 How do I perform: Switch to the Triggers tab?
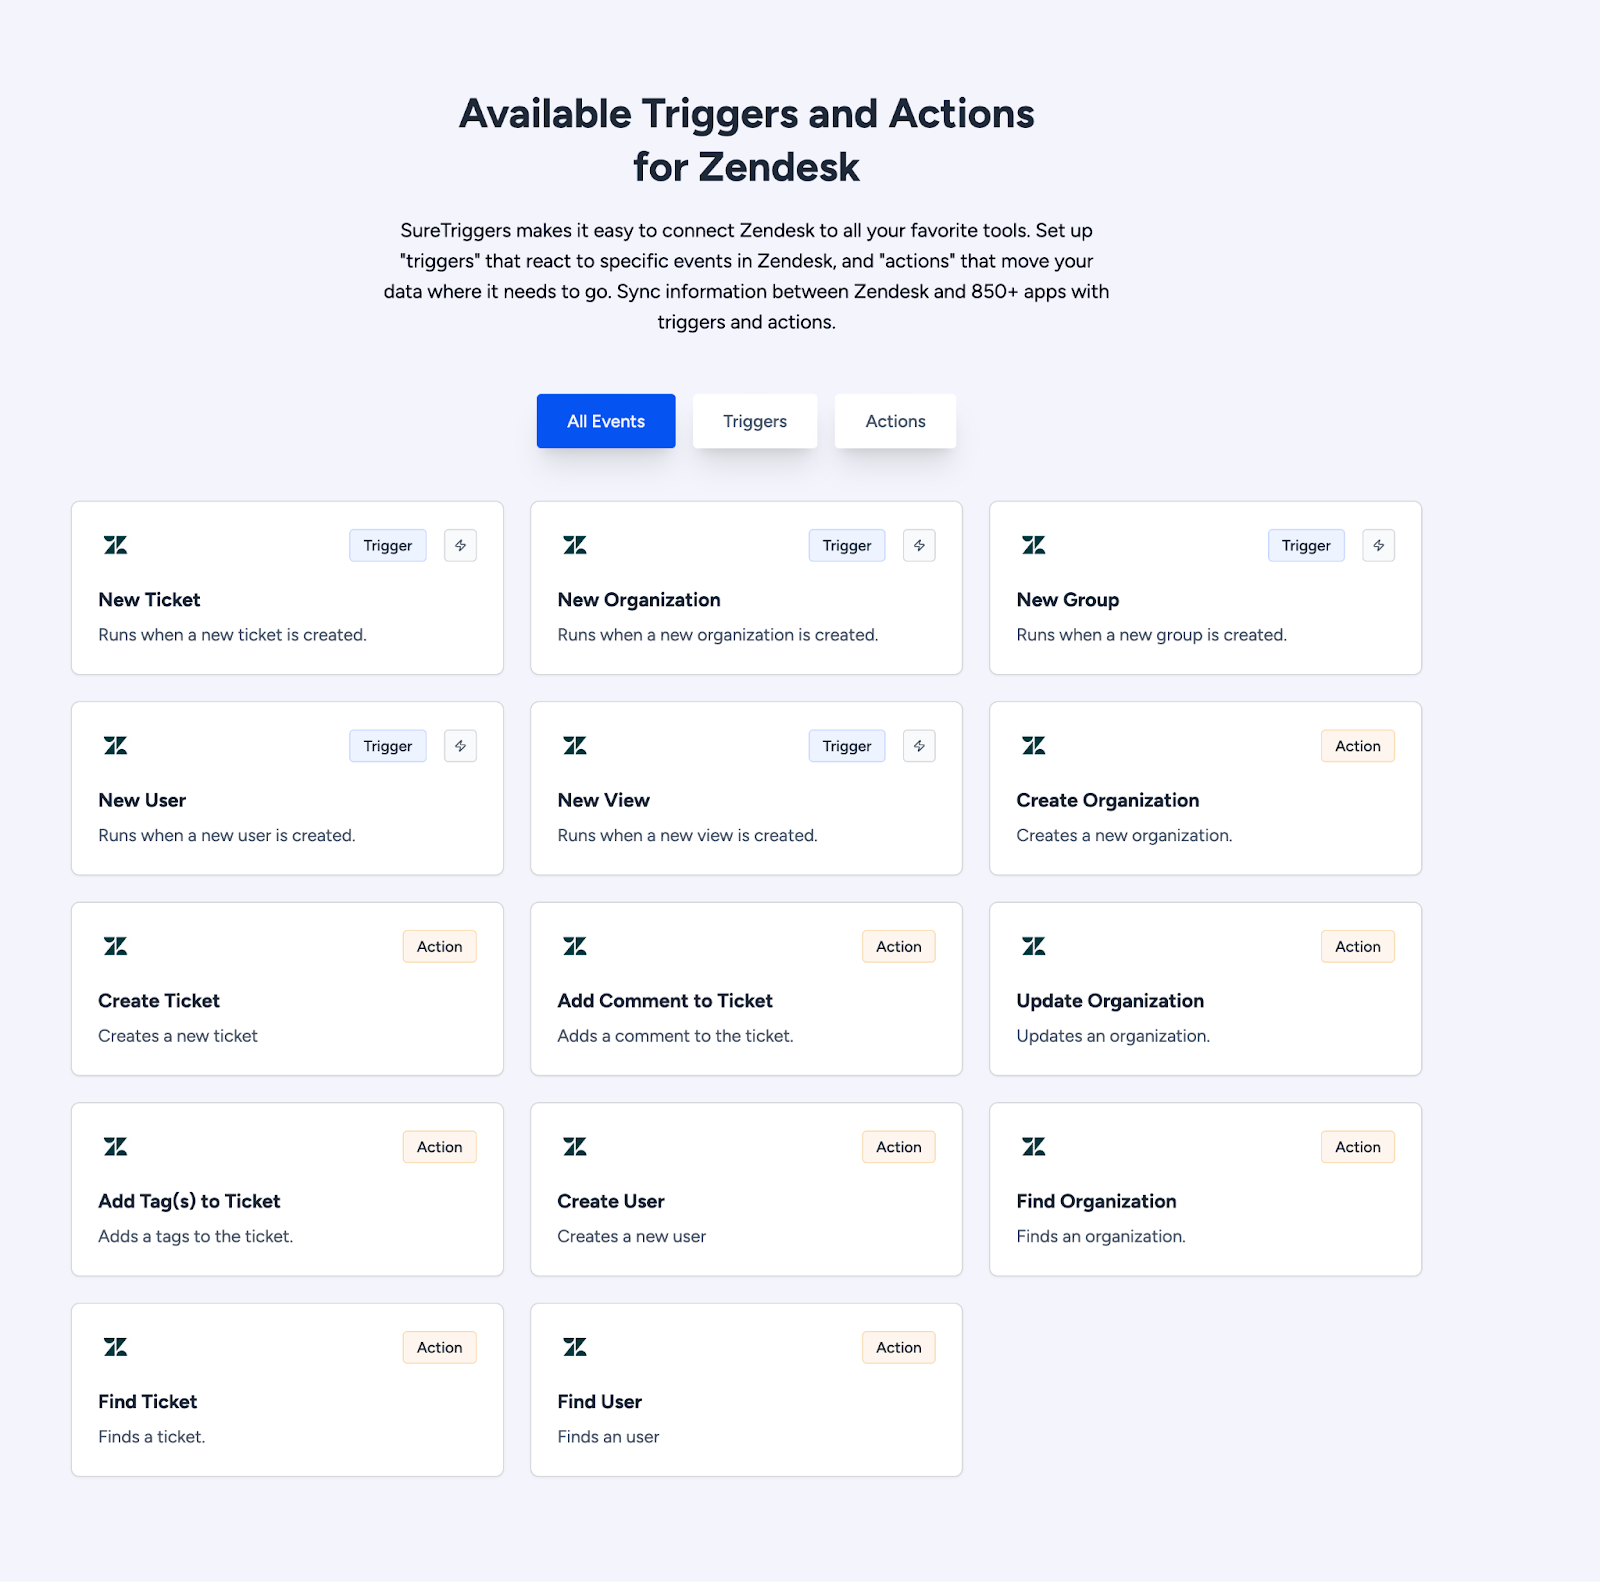755,421
